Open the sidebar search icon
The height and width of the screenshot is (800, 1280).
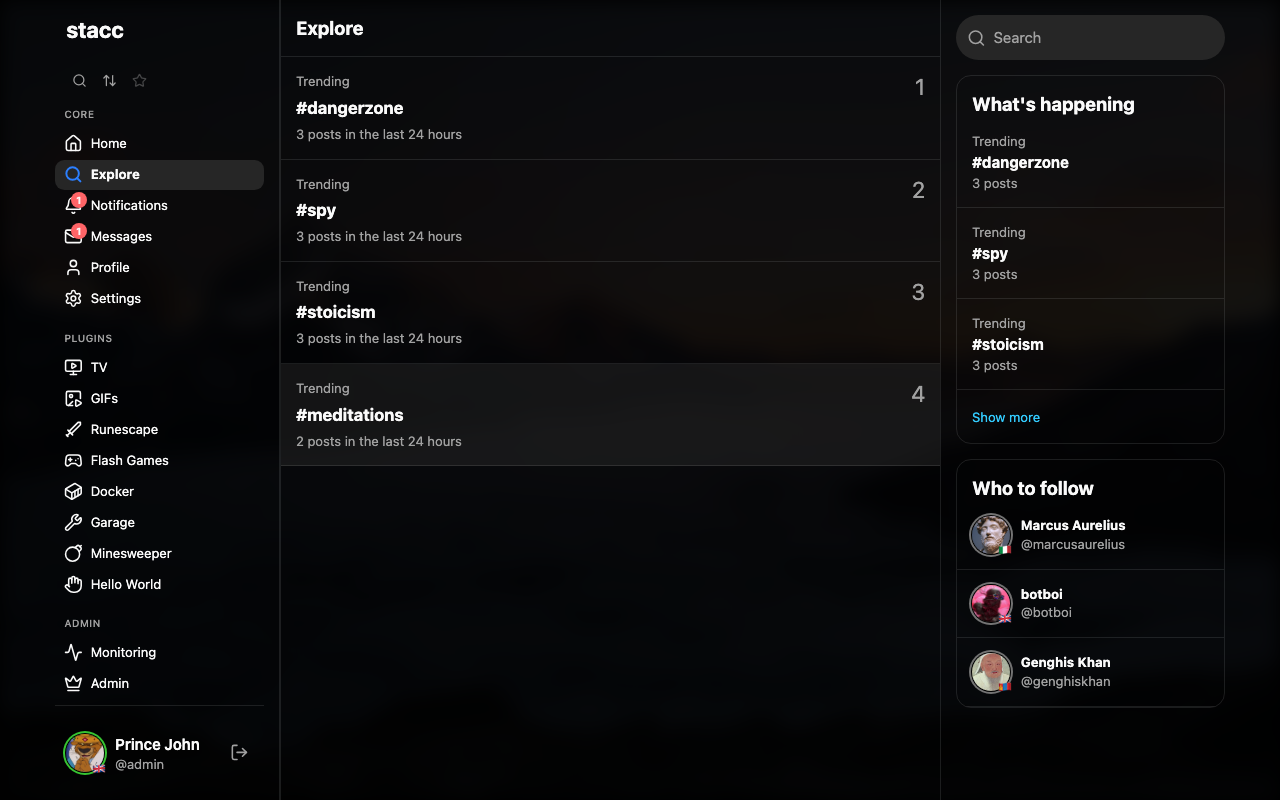79,80
